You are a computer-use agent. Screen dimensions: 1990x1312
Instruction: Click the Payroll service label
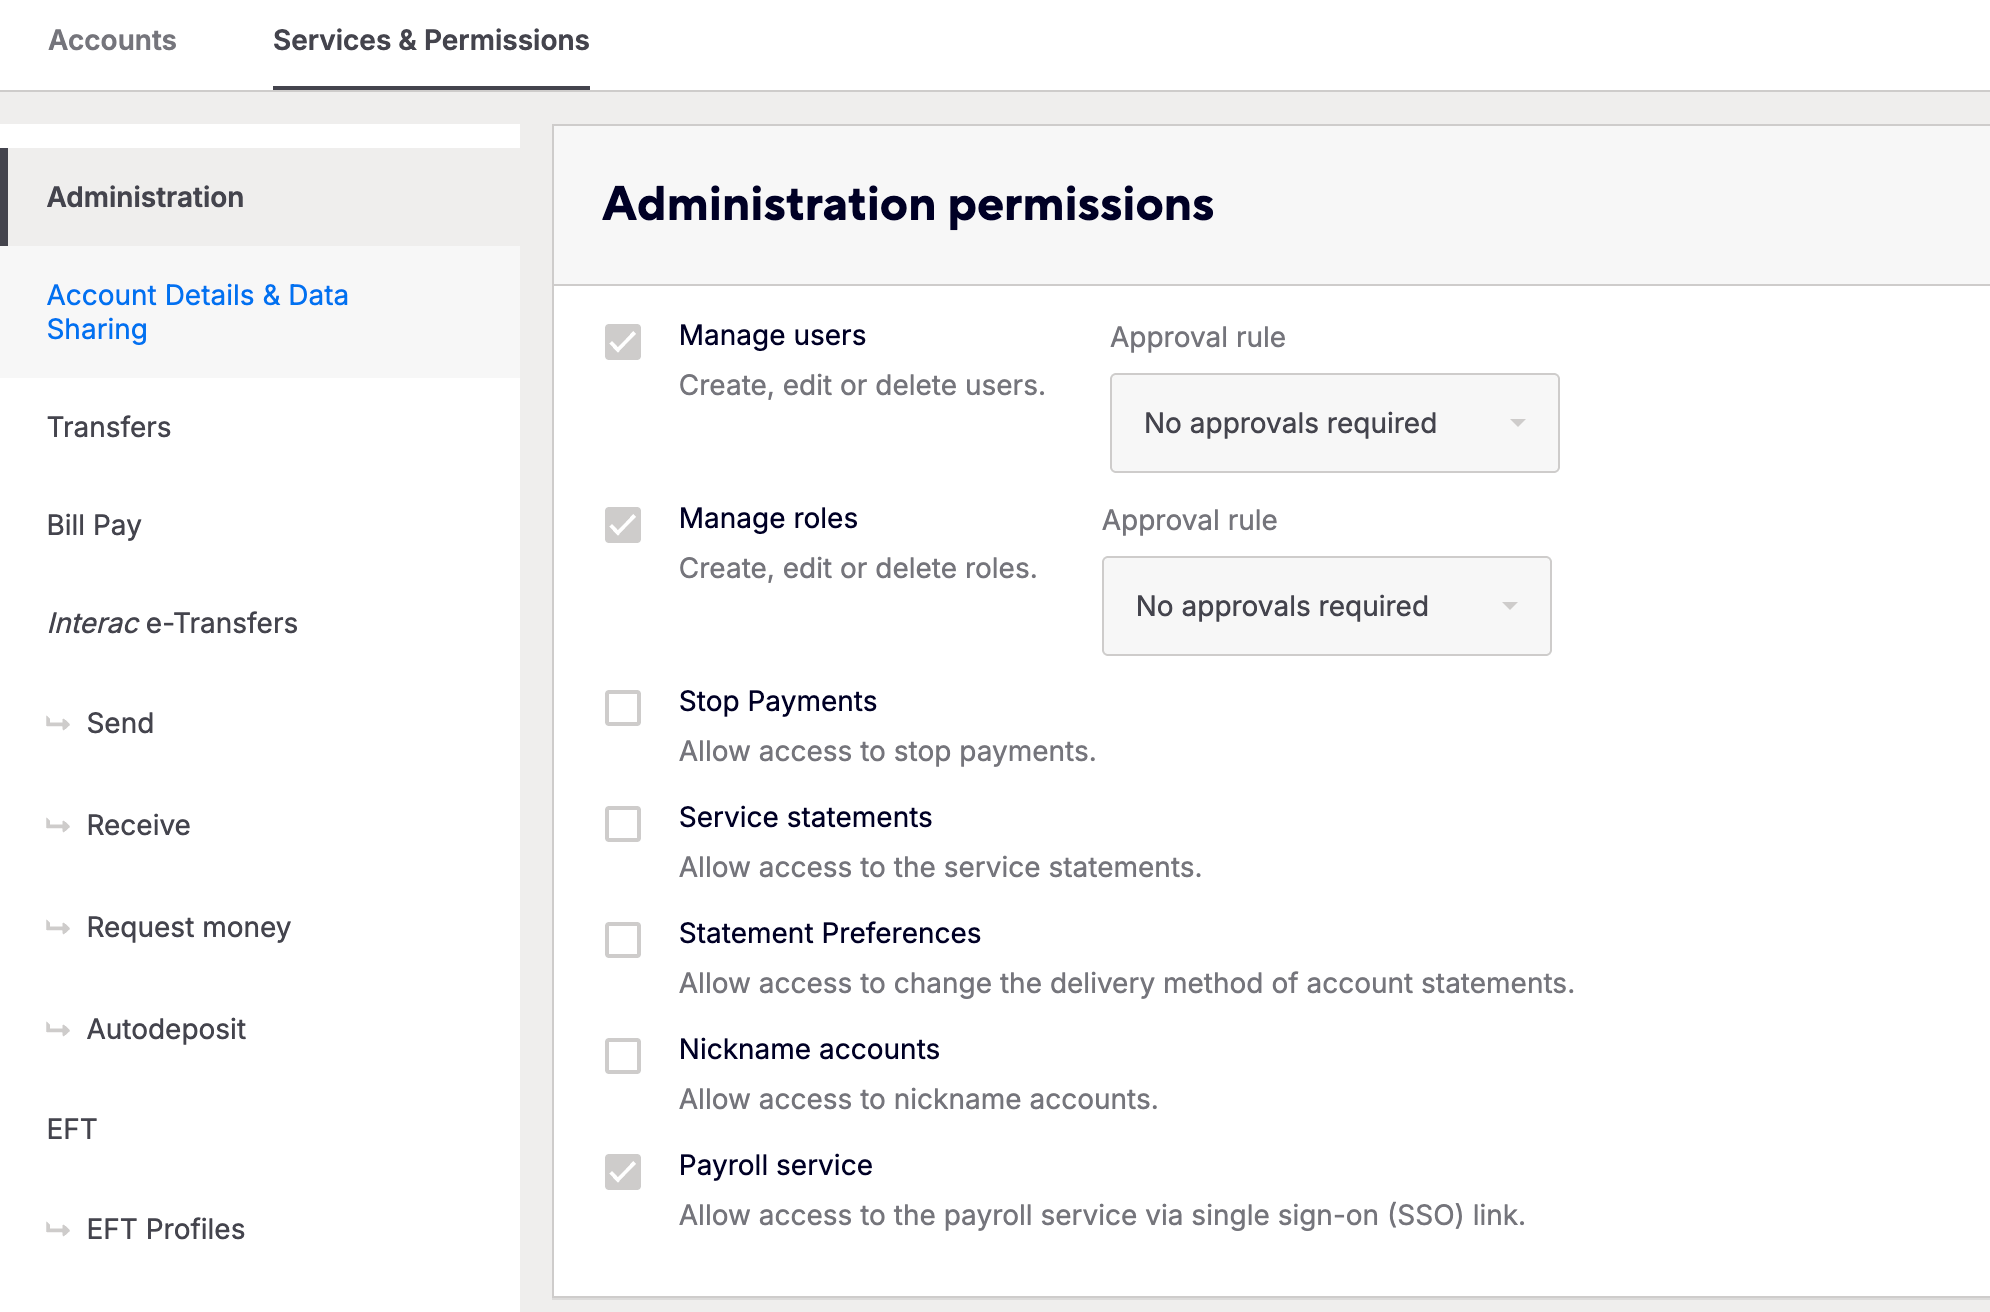(x=776, y=1165)
